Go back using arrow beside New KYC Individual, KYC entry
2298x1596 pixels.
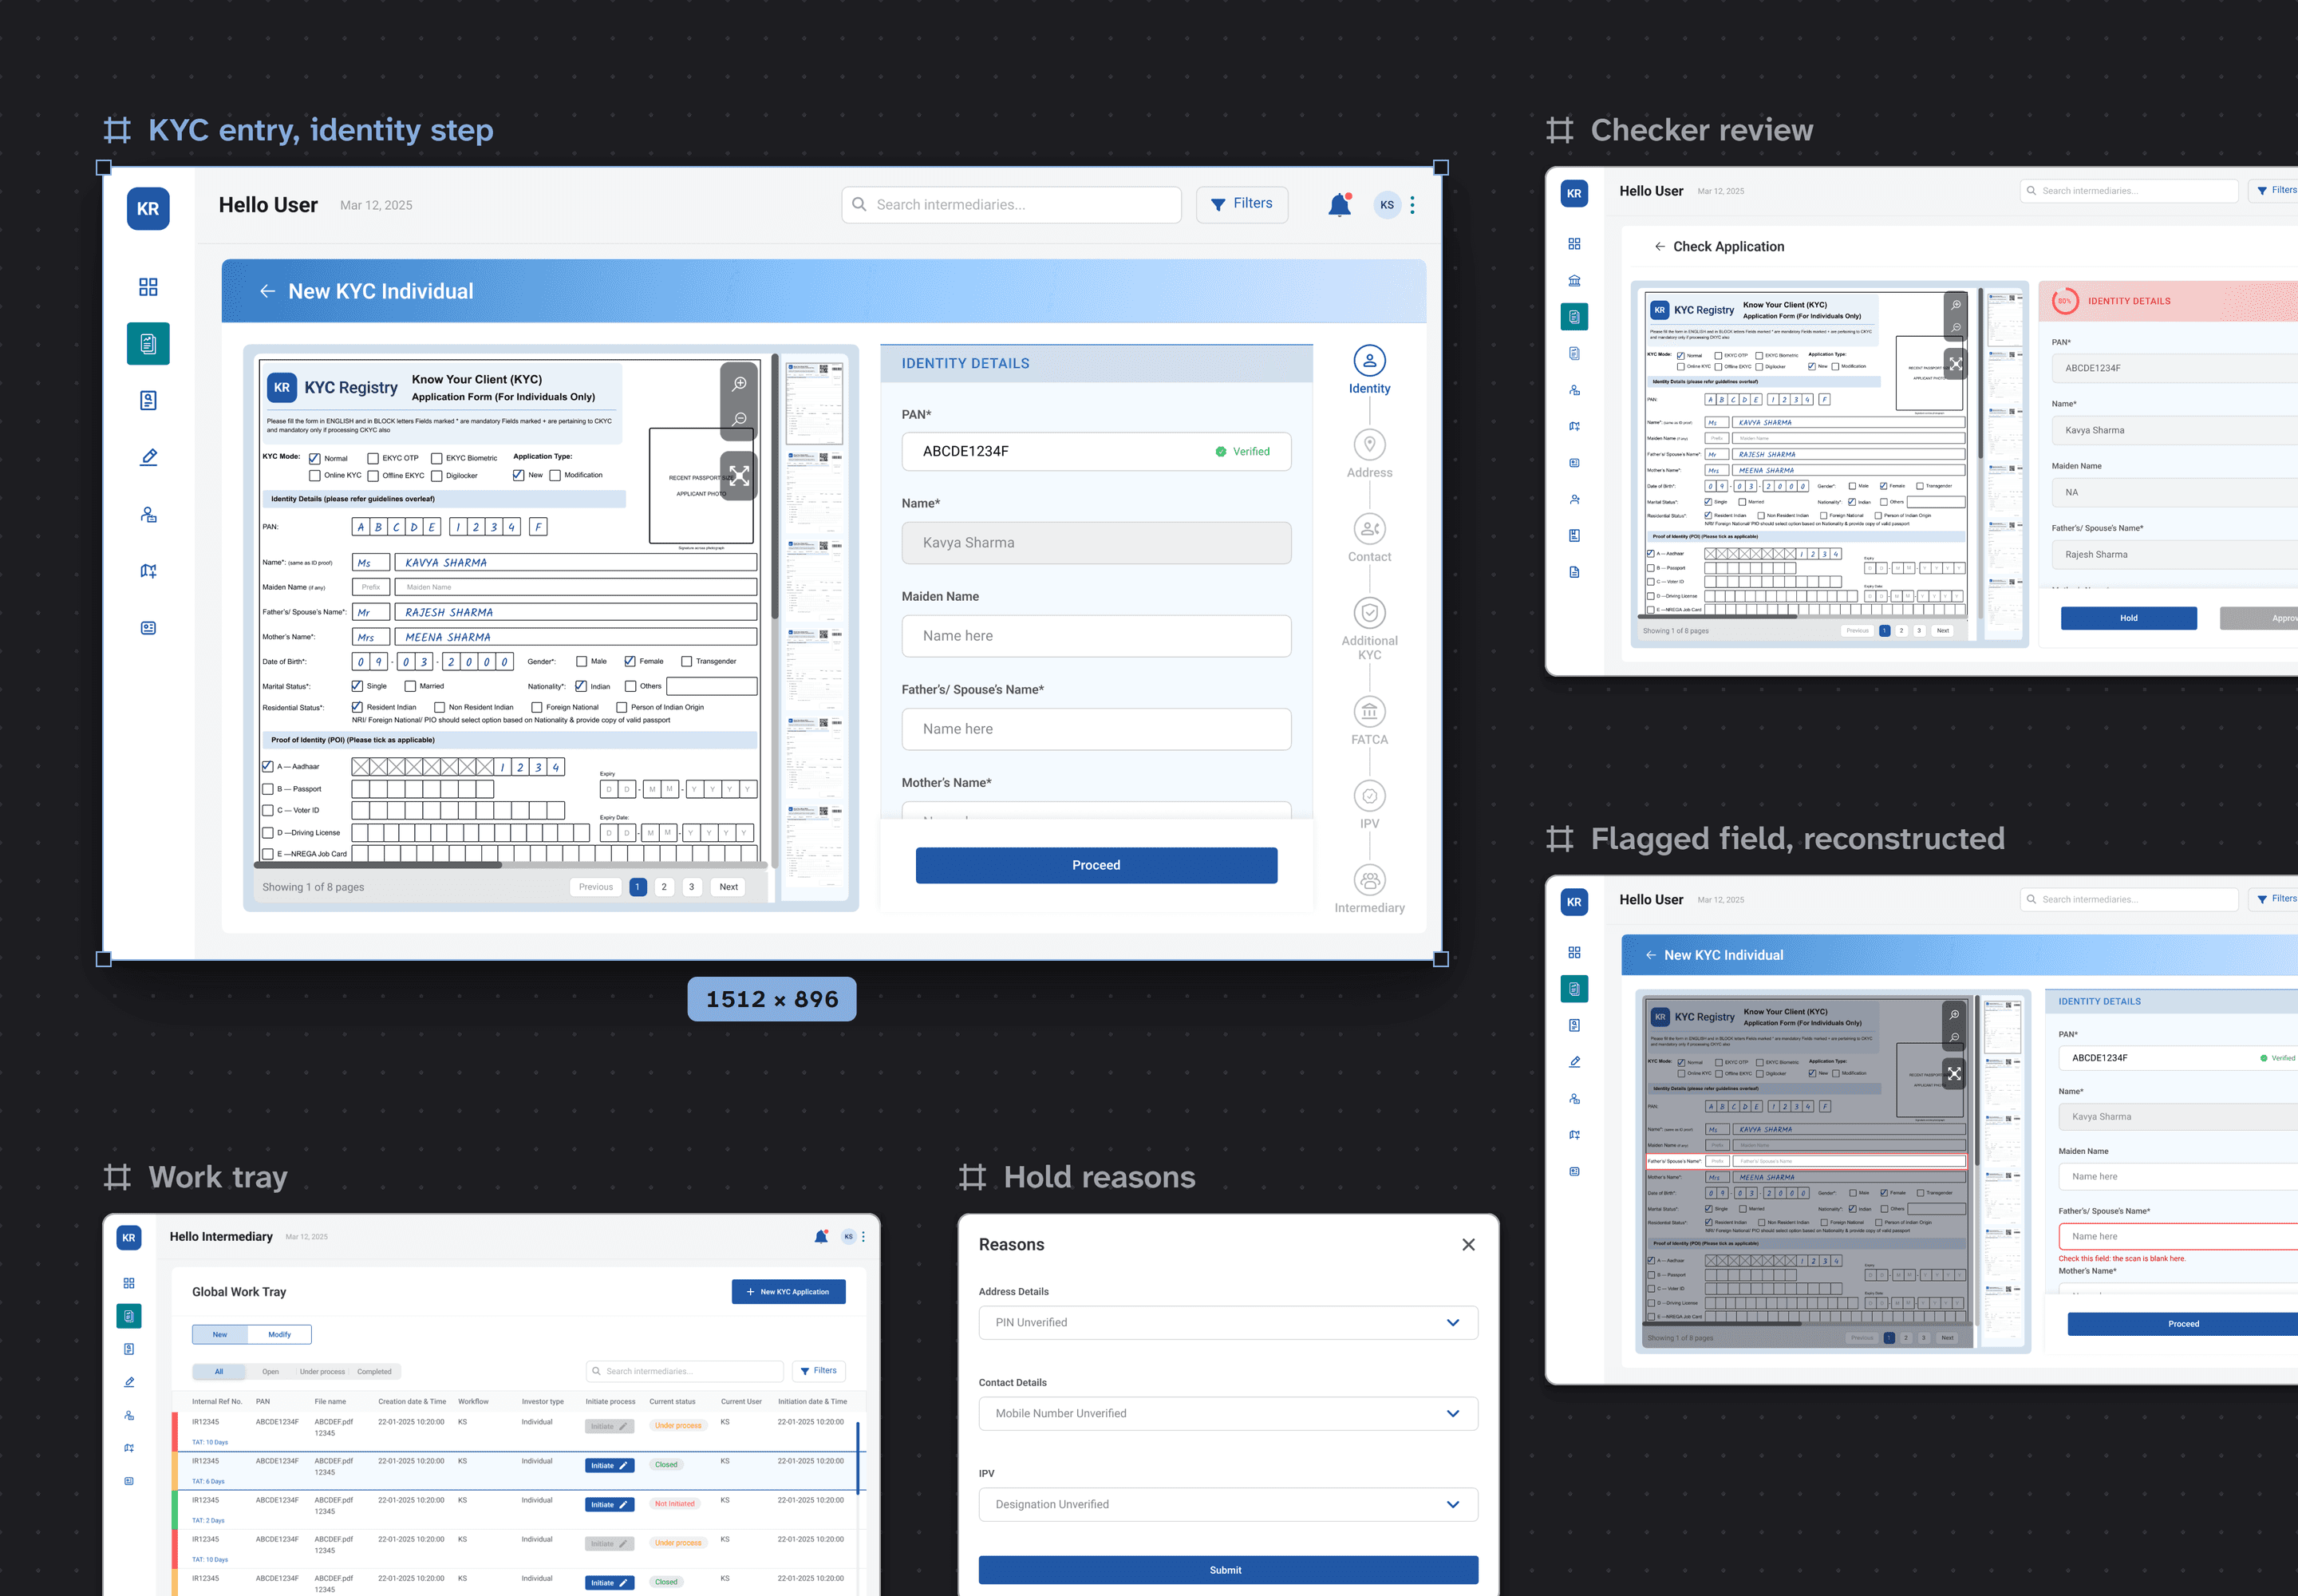pos(267,291)
